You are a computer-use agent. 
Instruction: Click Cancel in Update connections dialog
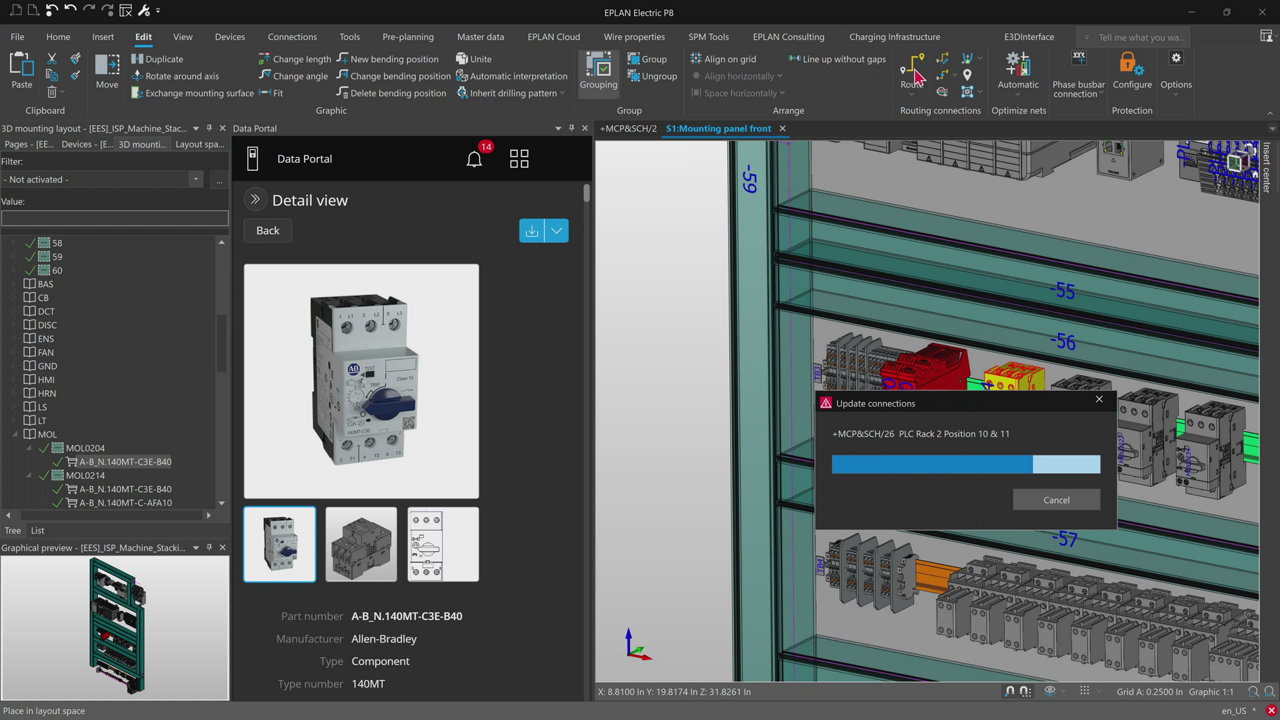tap(1056, 500)
